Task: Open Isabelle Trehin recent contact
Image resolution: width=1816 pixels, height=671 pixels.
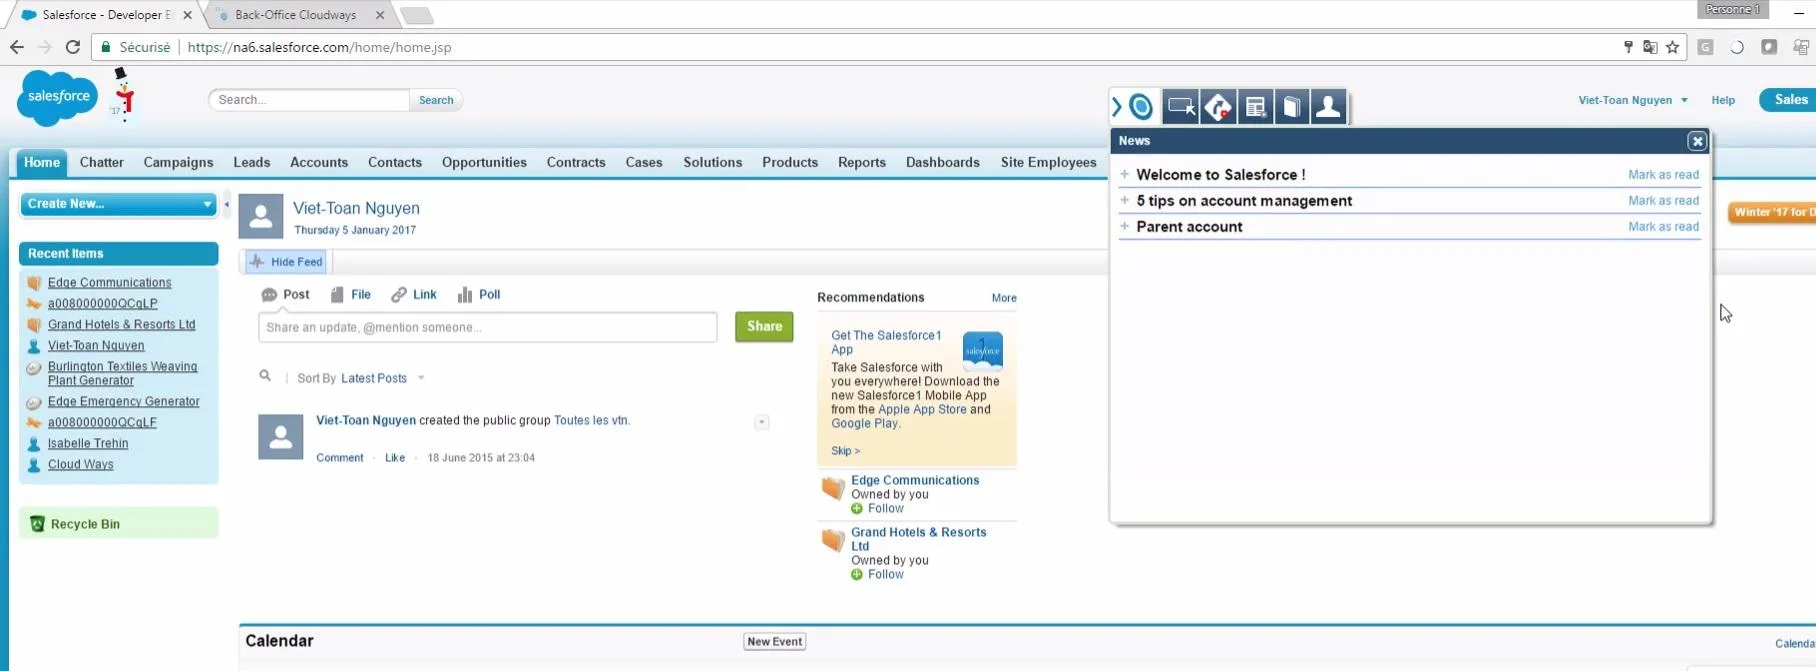Action: [88, 444]
